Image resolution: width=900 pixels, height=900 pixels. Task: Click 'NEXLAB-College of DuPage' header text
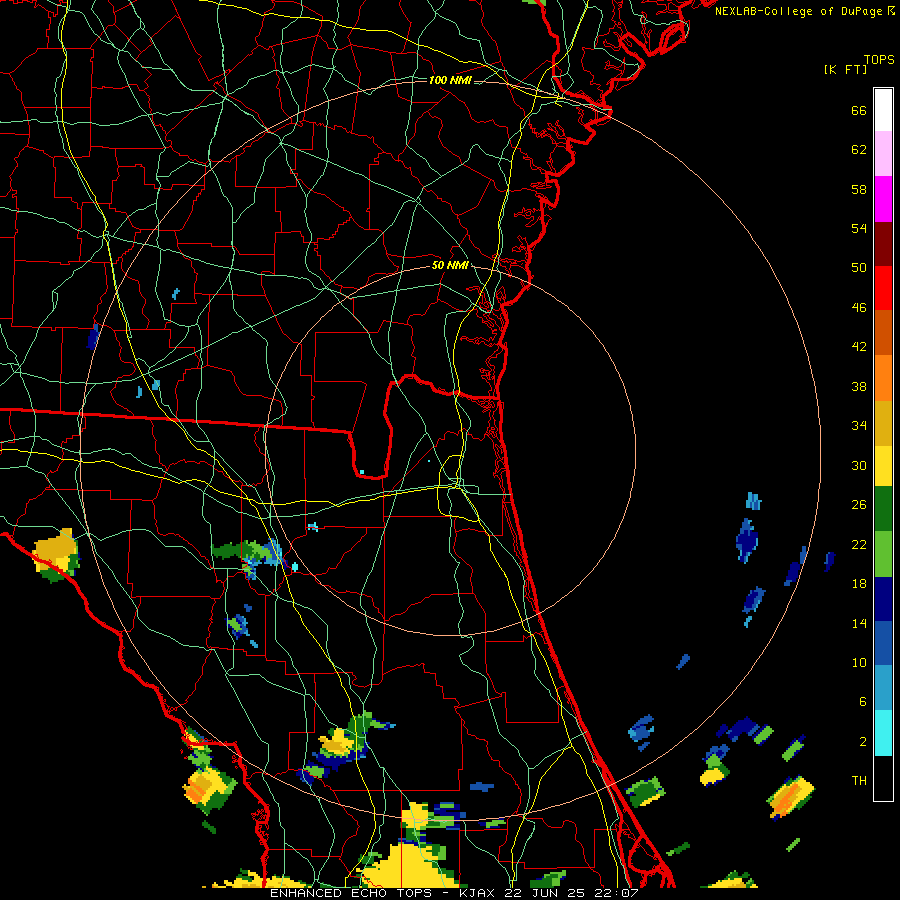(x=798, y=11)
